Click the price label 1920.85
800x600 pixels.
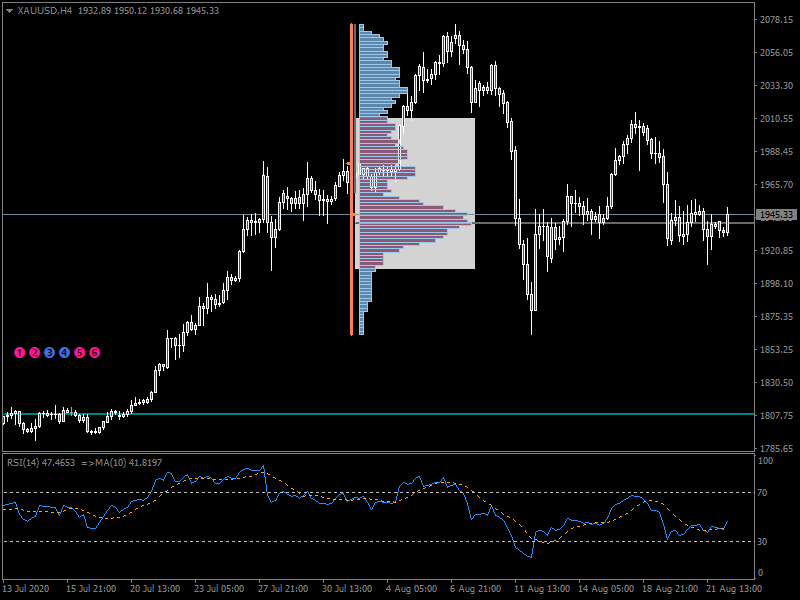point(777,251)
